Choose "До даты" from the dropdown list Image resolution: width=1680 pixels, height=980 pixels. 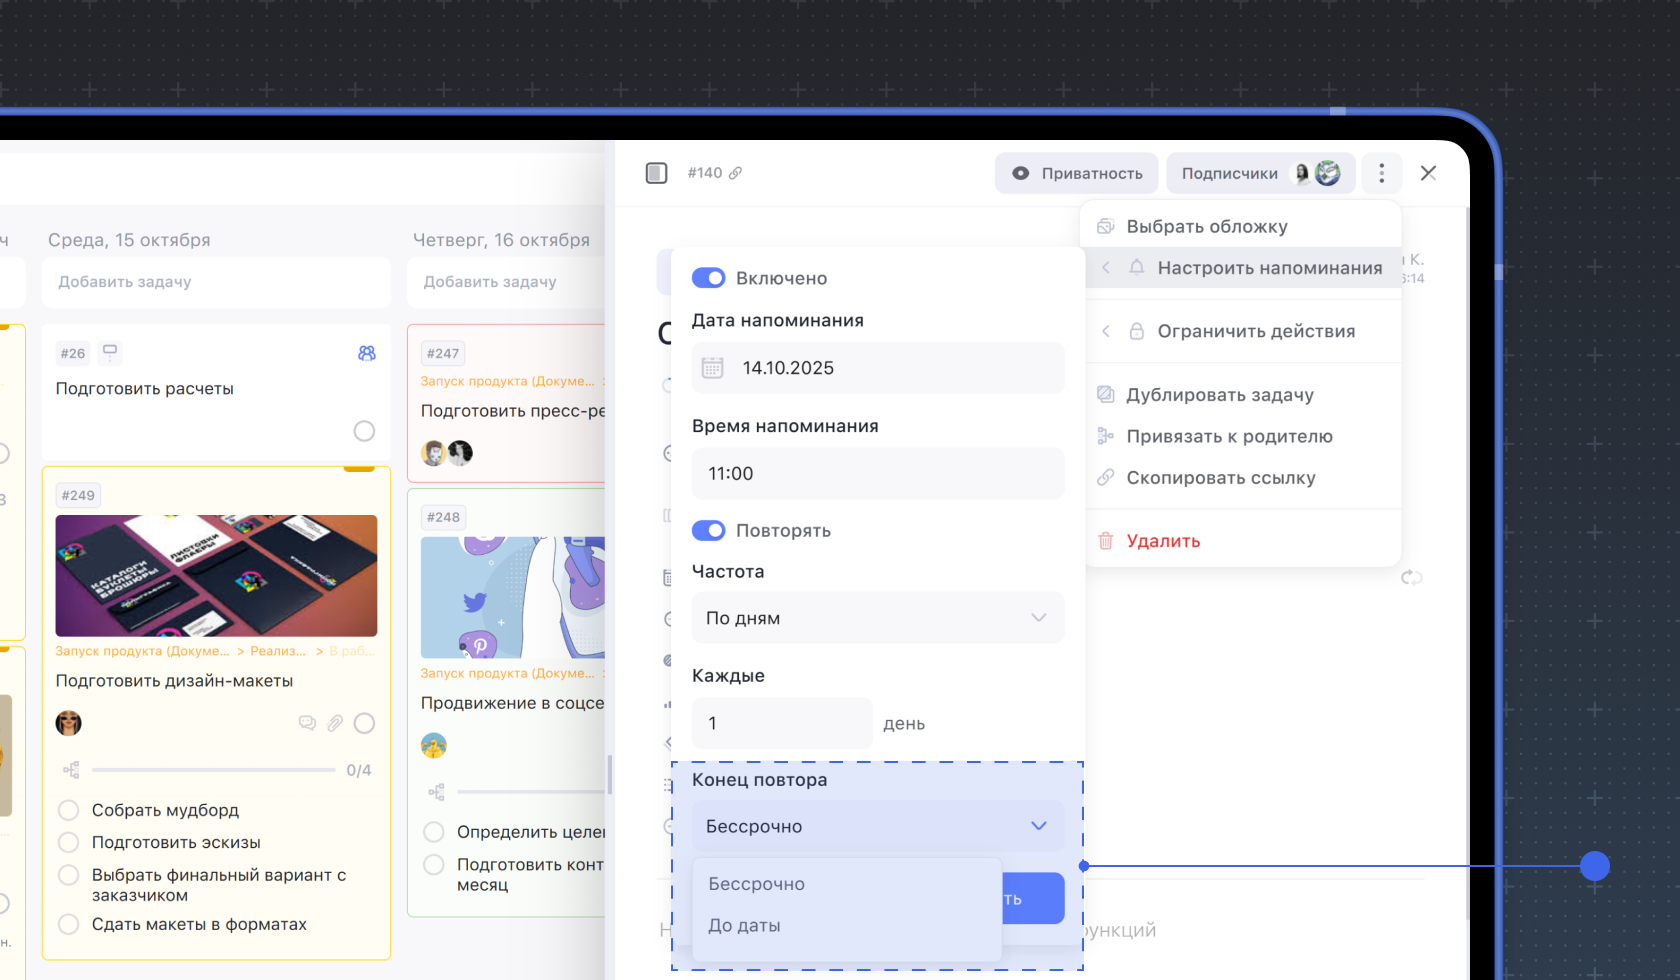[744, 926]
